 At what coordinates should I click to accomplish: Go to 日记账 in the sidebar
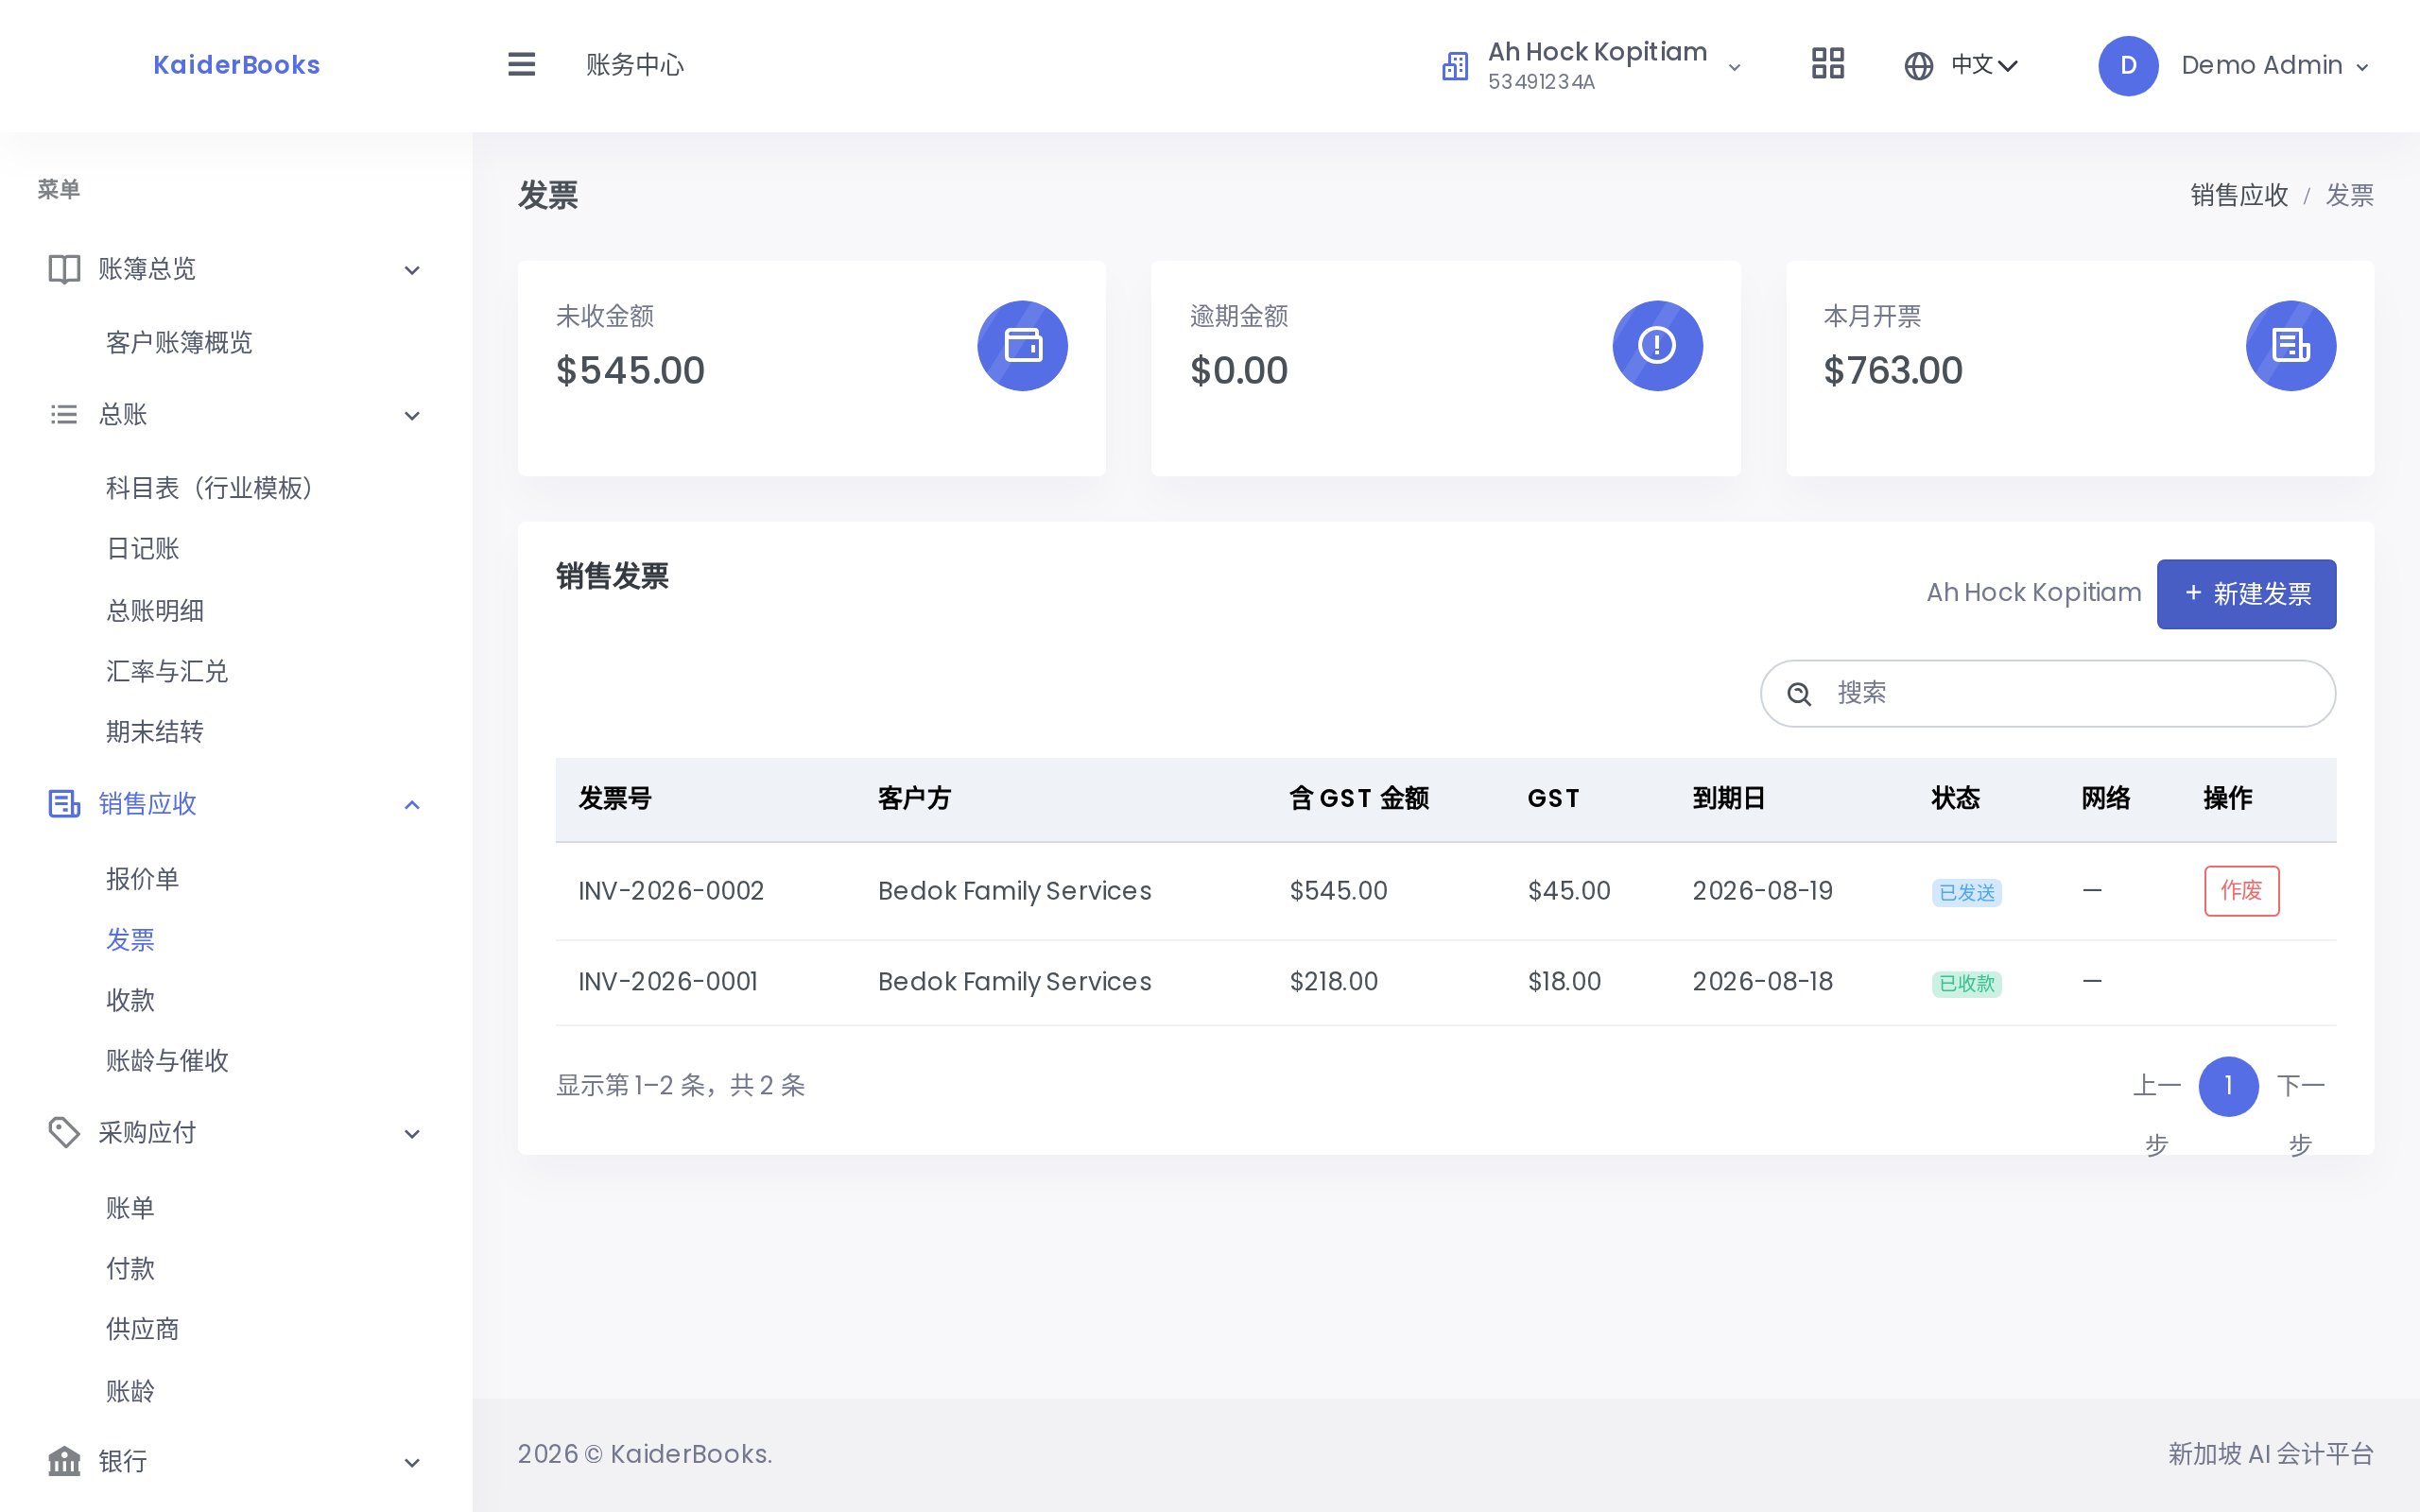tap(143, 549)
